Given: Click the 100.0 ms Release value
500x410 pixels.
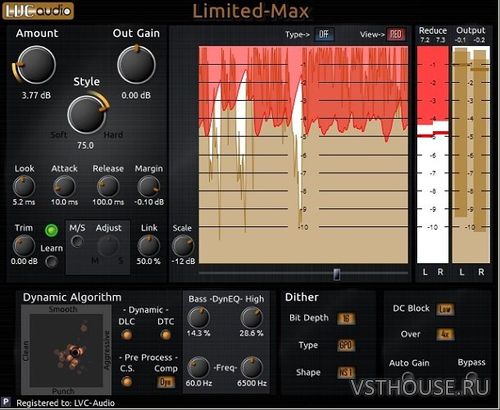Looking at the screenshot, I should click(x=108, y=202).
